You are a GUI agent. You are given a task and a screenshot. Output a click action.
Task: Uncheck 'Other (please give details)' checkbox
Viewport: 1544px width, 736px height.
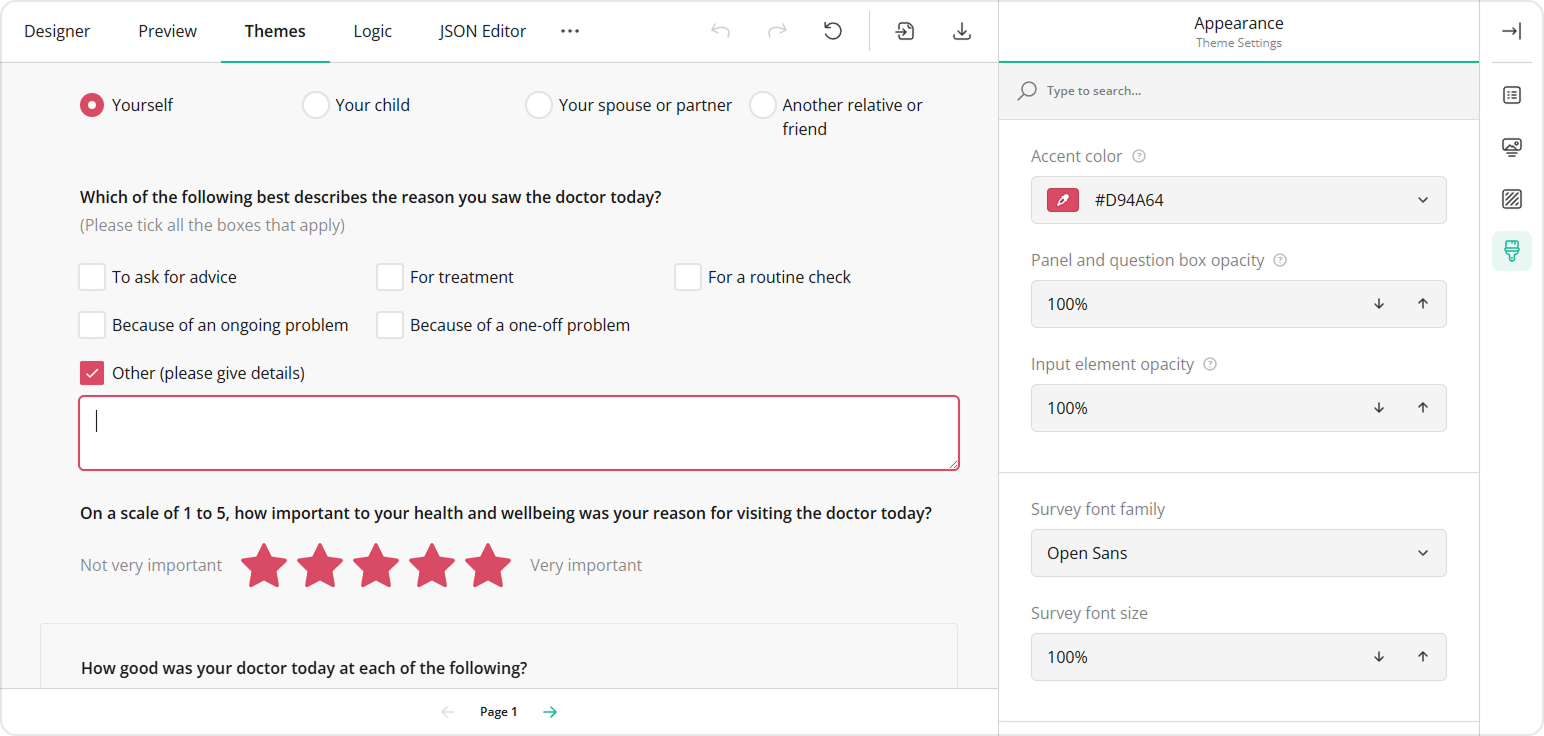coord(92,373)
